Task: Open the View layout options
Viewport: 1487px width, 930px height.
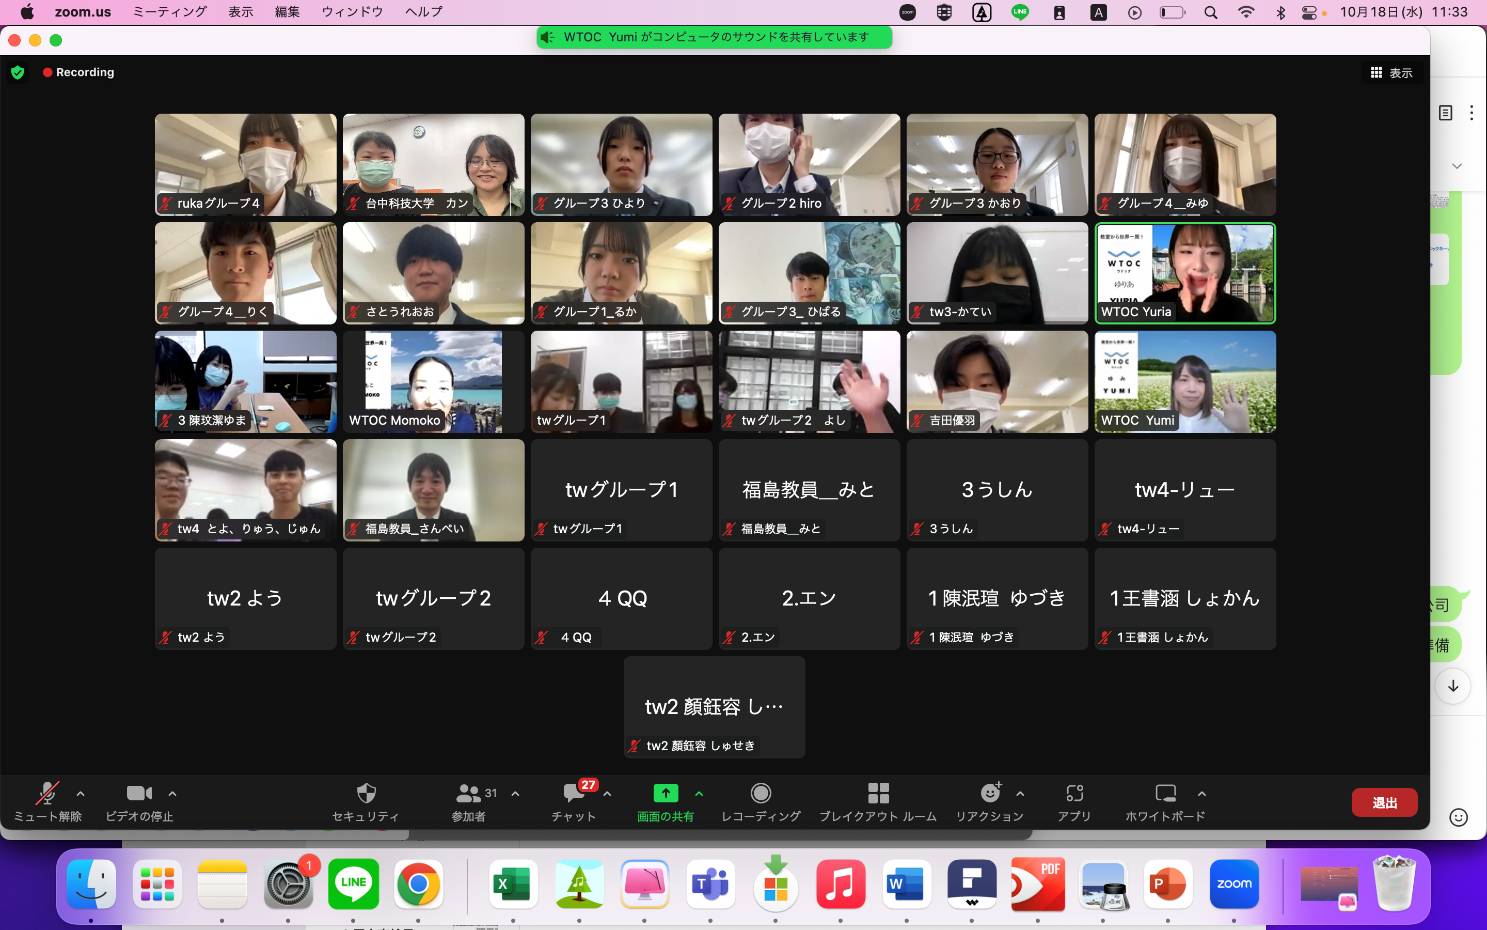Action: coord(1391,73)
